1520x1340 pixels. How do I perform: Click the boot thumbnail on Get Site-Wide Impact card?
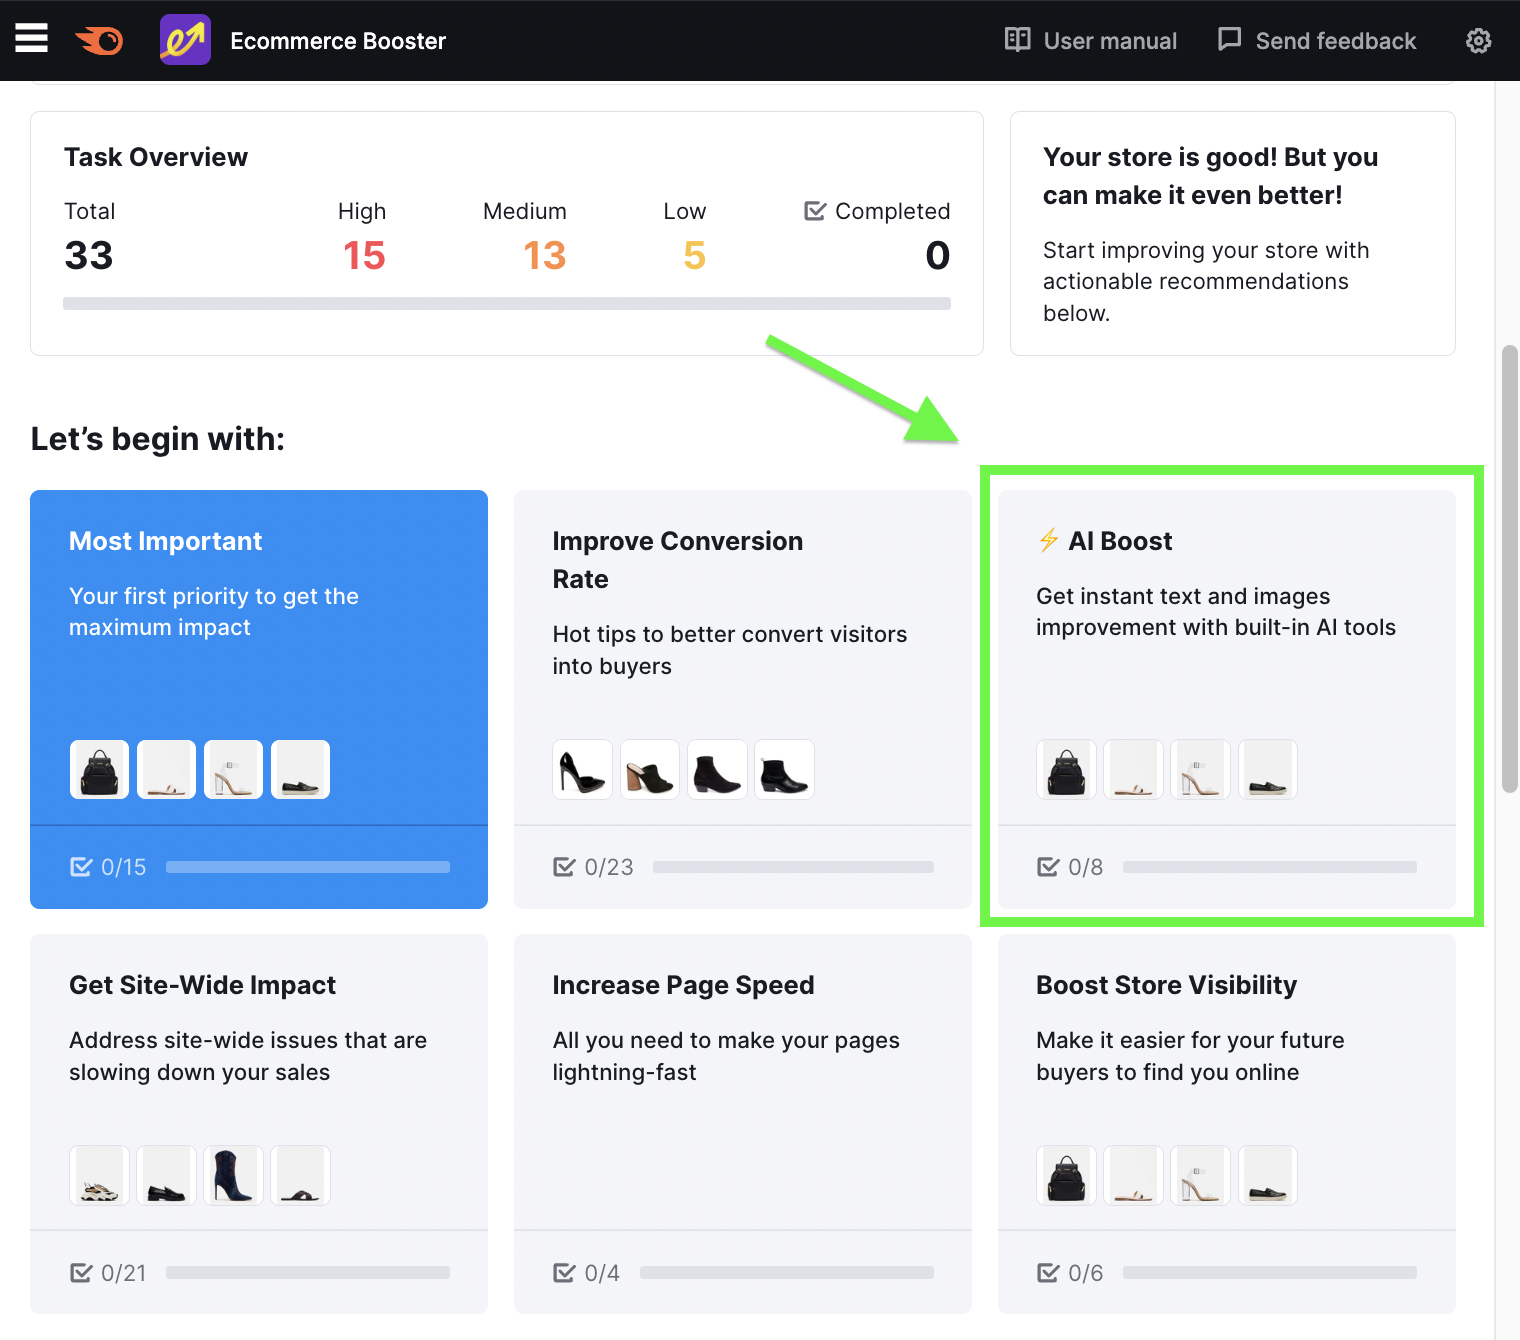point(233,1175)
